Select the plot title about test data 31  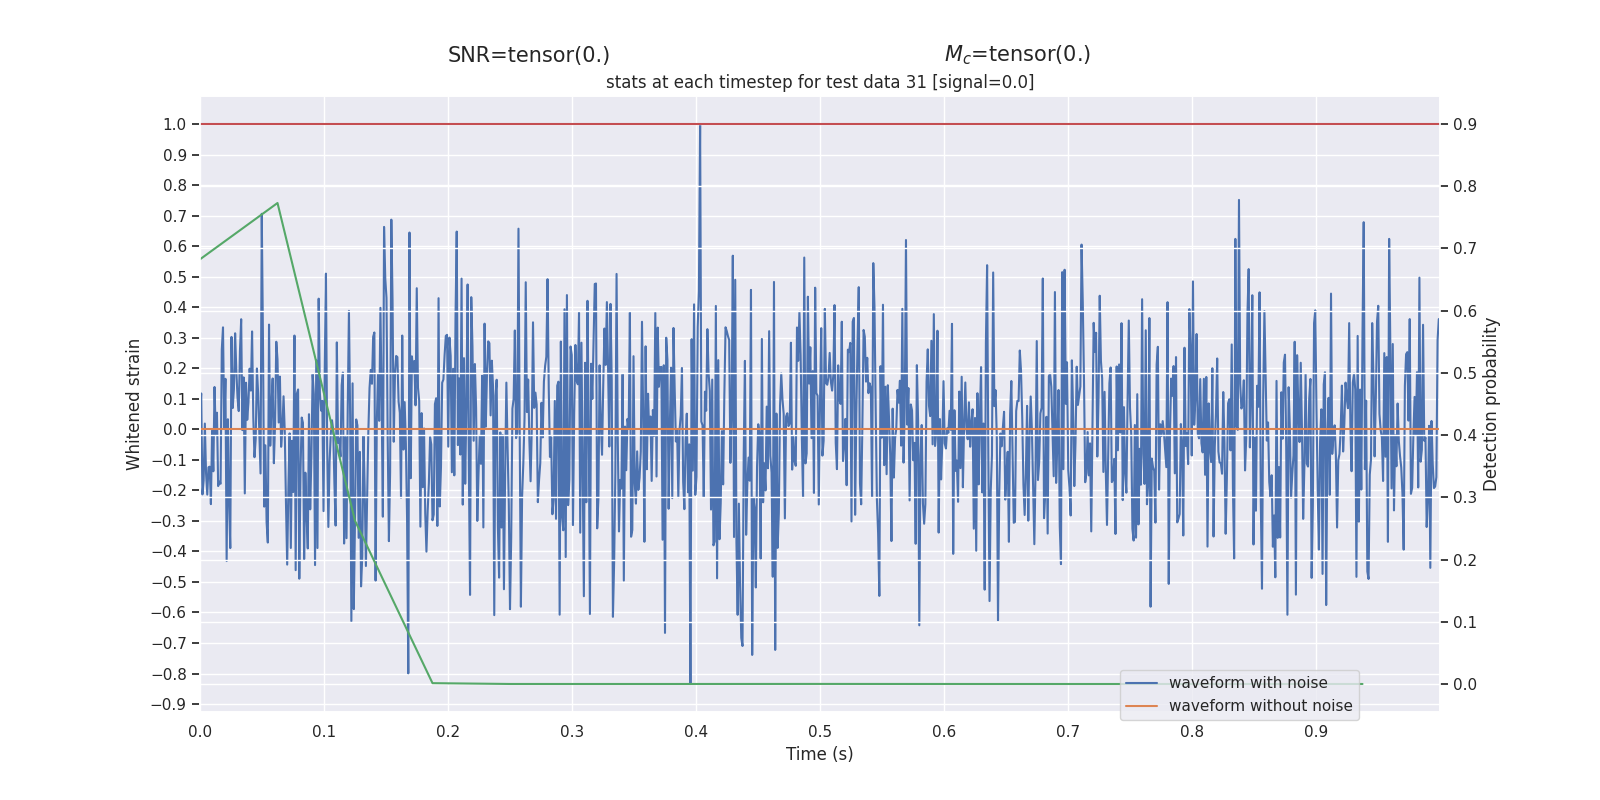[820, 82]
